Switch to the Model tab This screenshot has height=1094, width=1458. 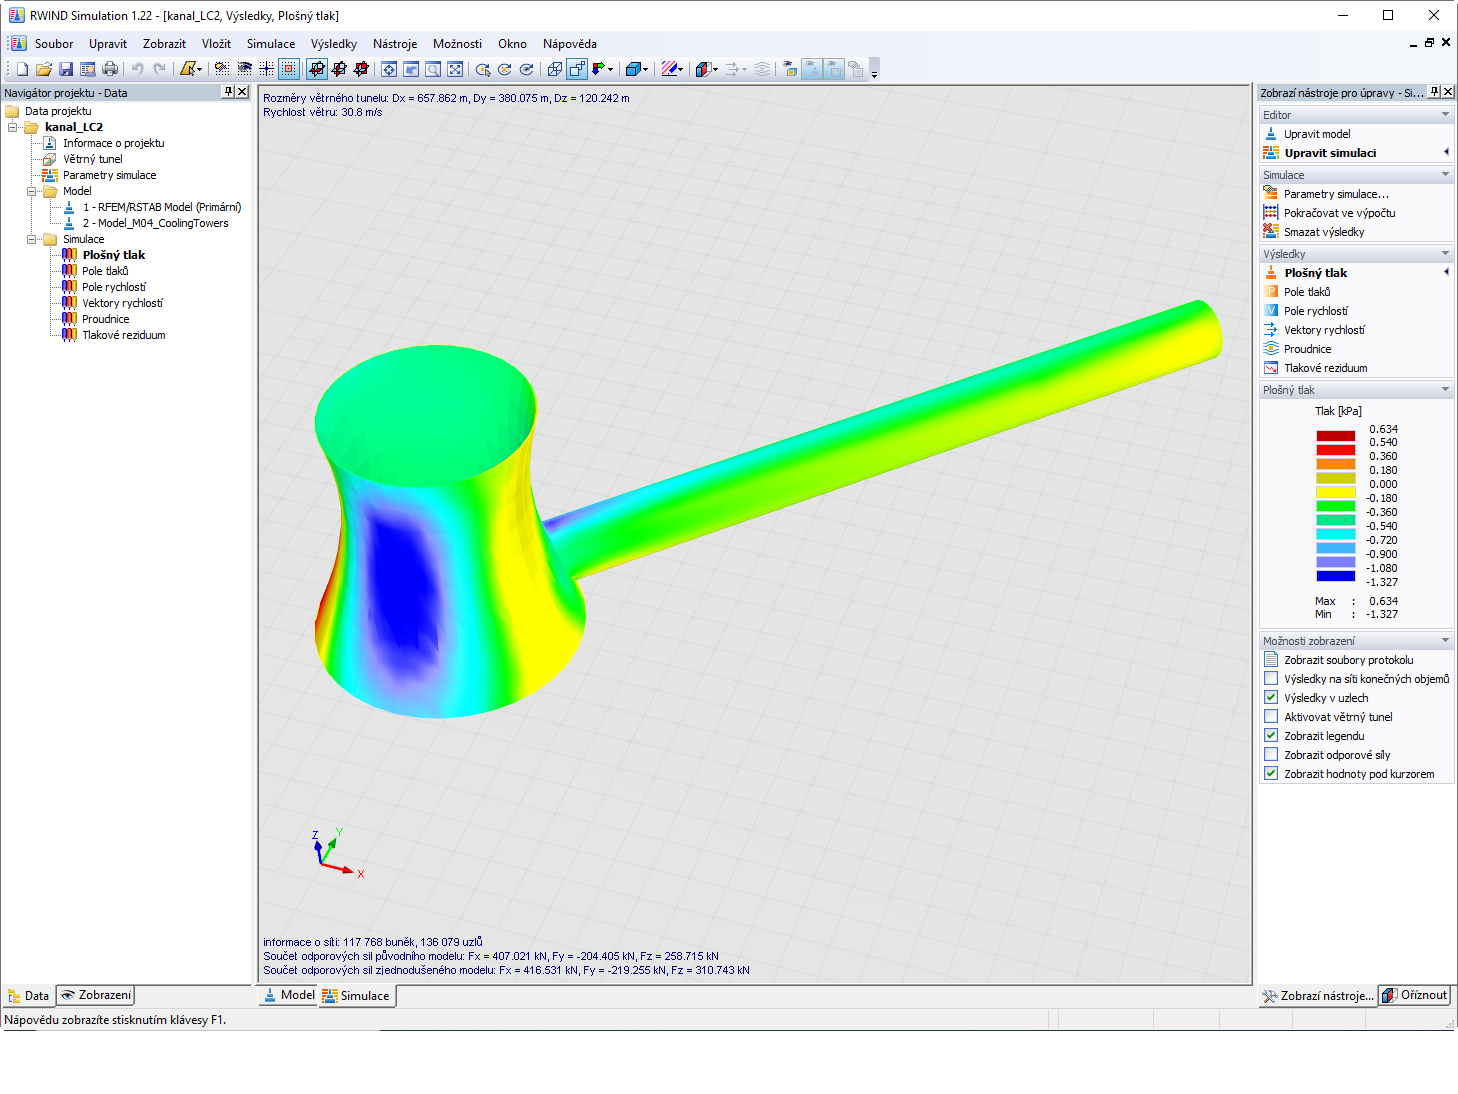289,996
